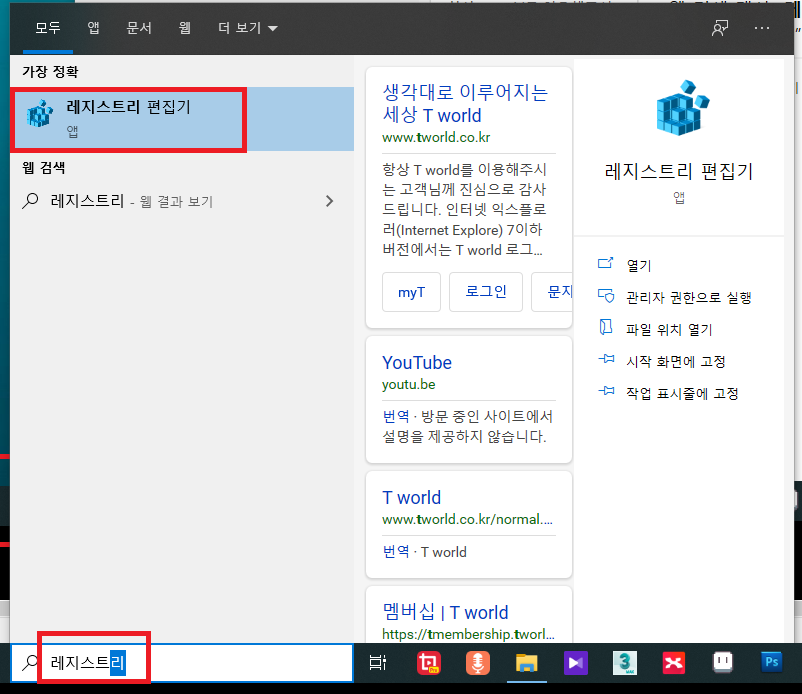Click the pin icon beside 작업 표시줄에 고정
The height and width of the screenshot is (694, 802).
606,391
